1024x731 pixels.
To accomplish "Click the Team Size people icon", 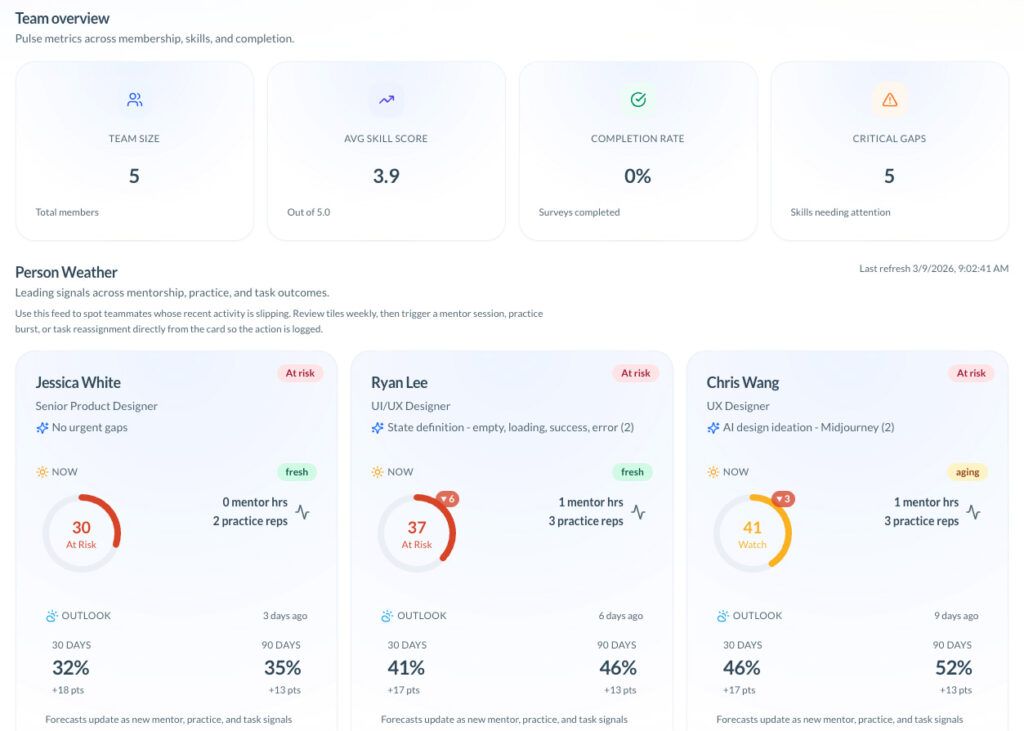I will [134, 99].
